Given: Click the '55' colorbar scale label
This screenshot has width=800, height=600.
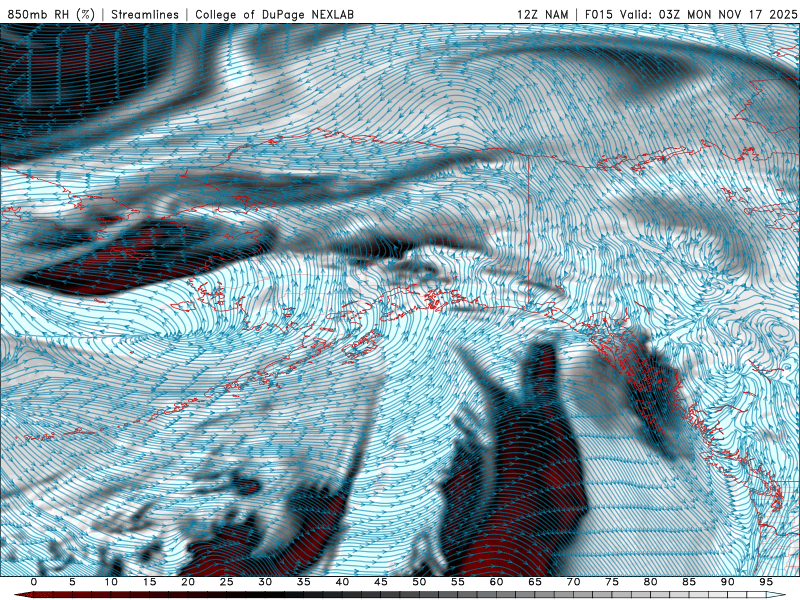Looking at the screenshot, I should 458,582.
